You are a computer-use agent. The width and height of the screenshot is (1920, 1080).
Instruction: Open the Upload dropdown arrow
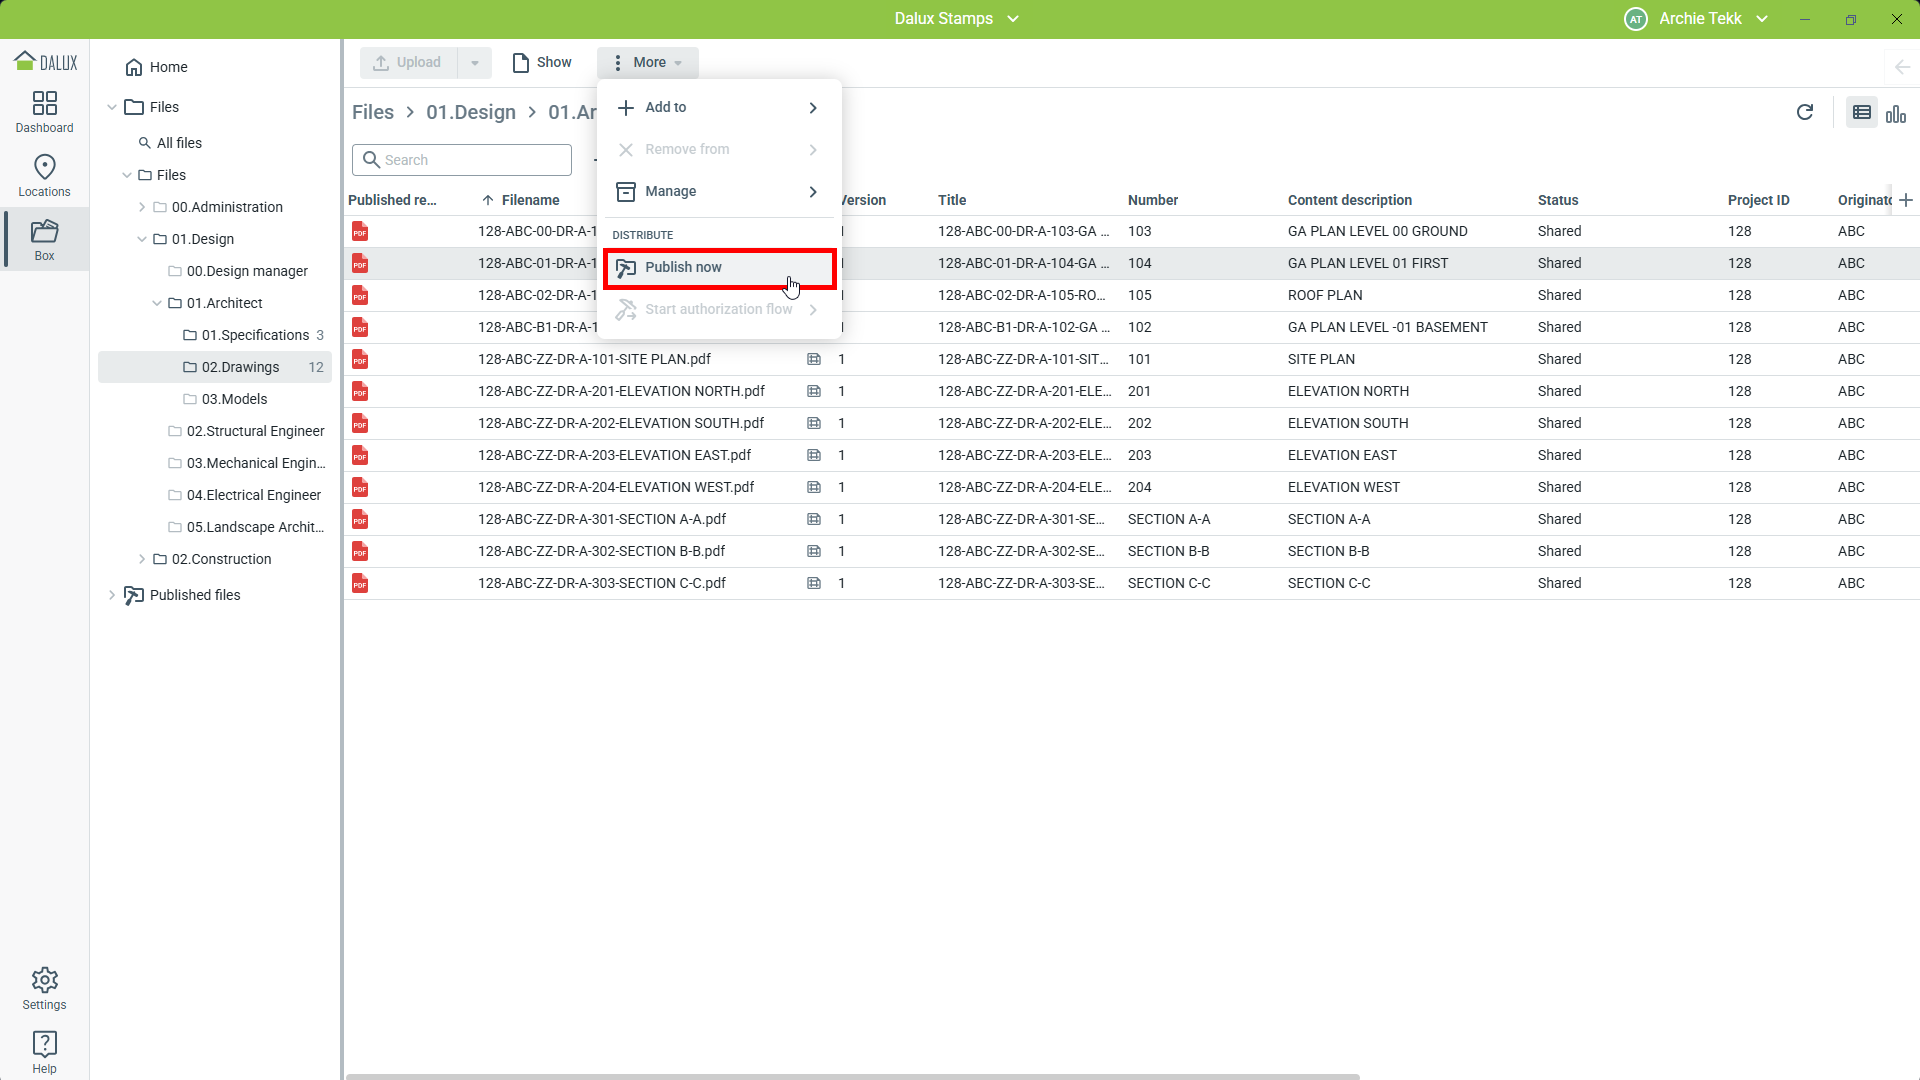tap(475, 62)
